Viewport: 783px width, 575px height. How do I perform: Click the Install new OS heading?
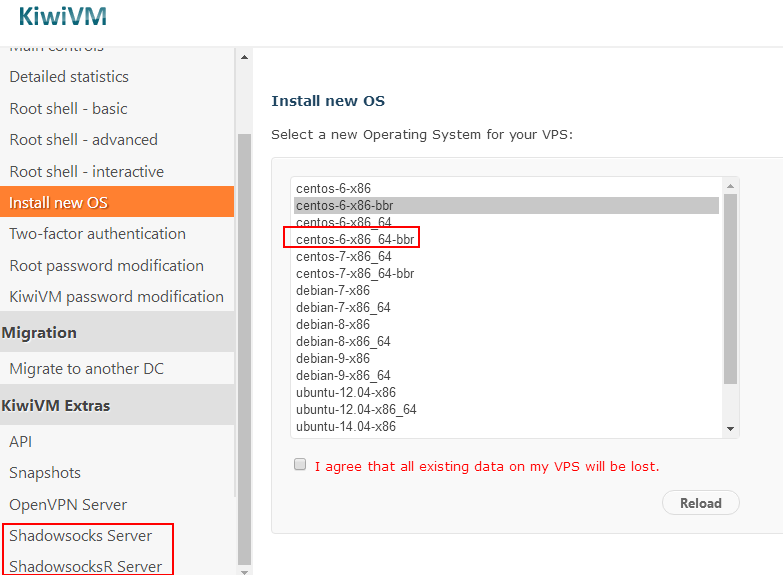pyautogui.click(x=328, y=101)
